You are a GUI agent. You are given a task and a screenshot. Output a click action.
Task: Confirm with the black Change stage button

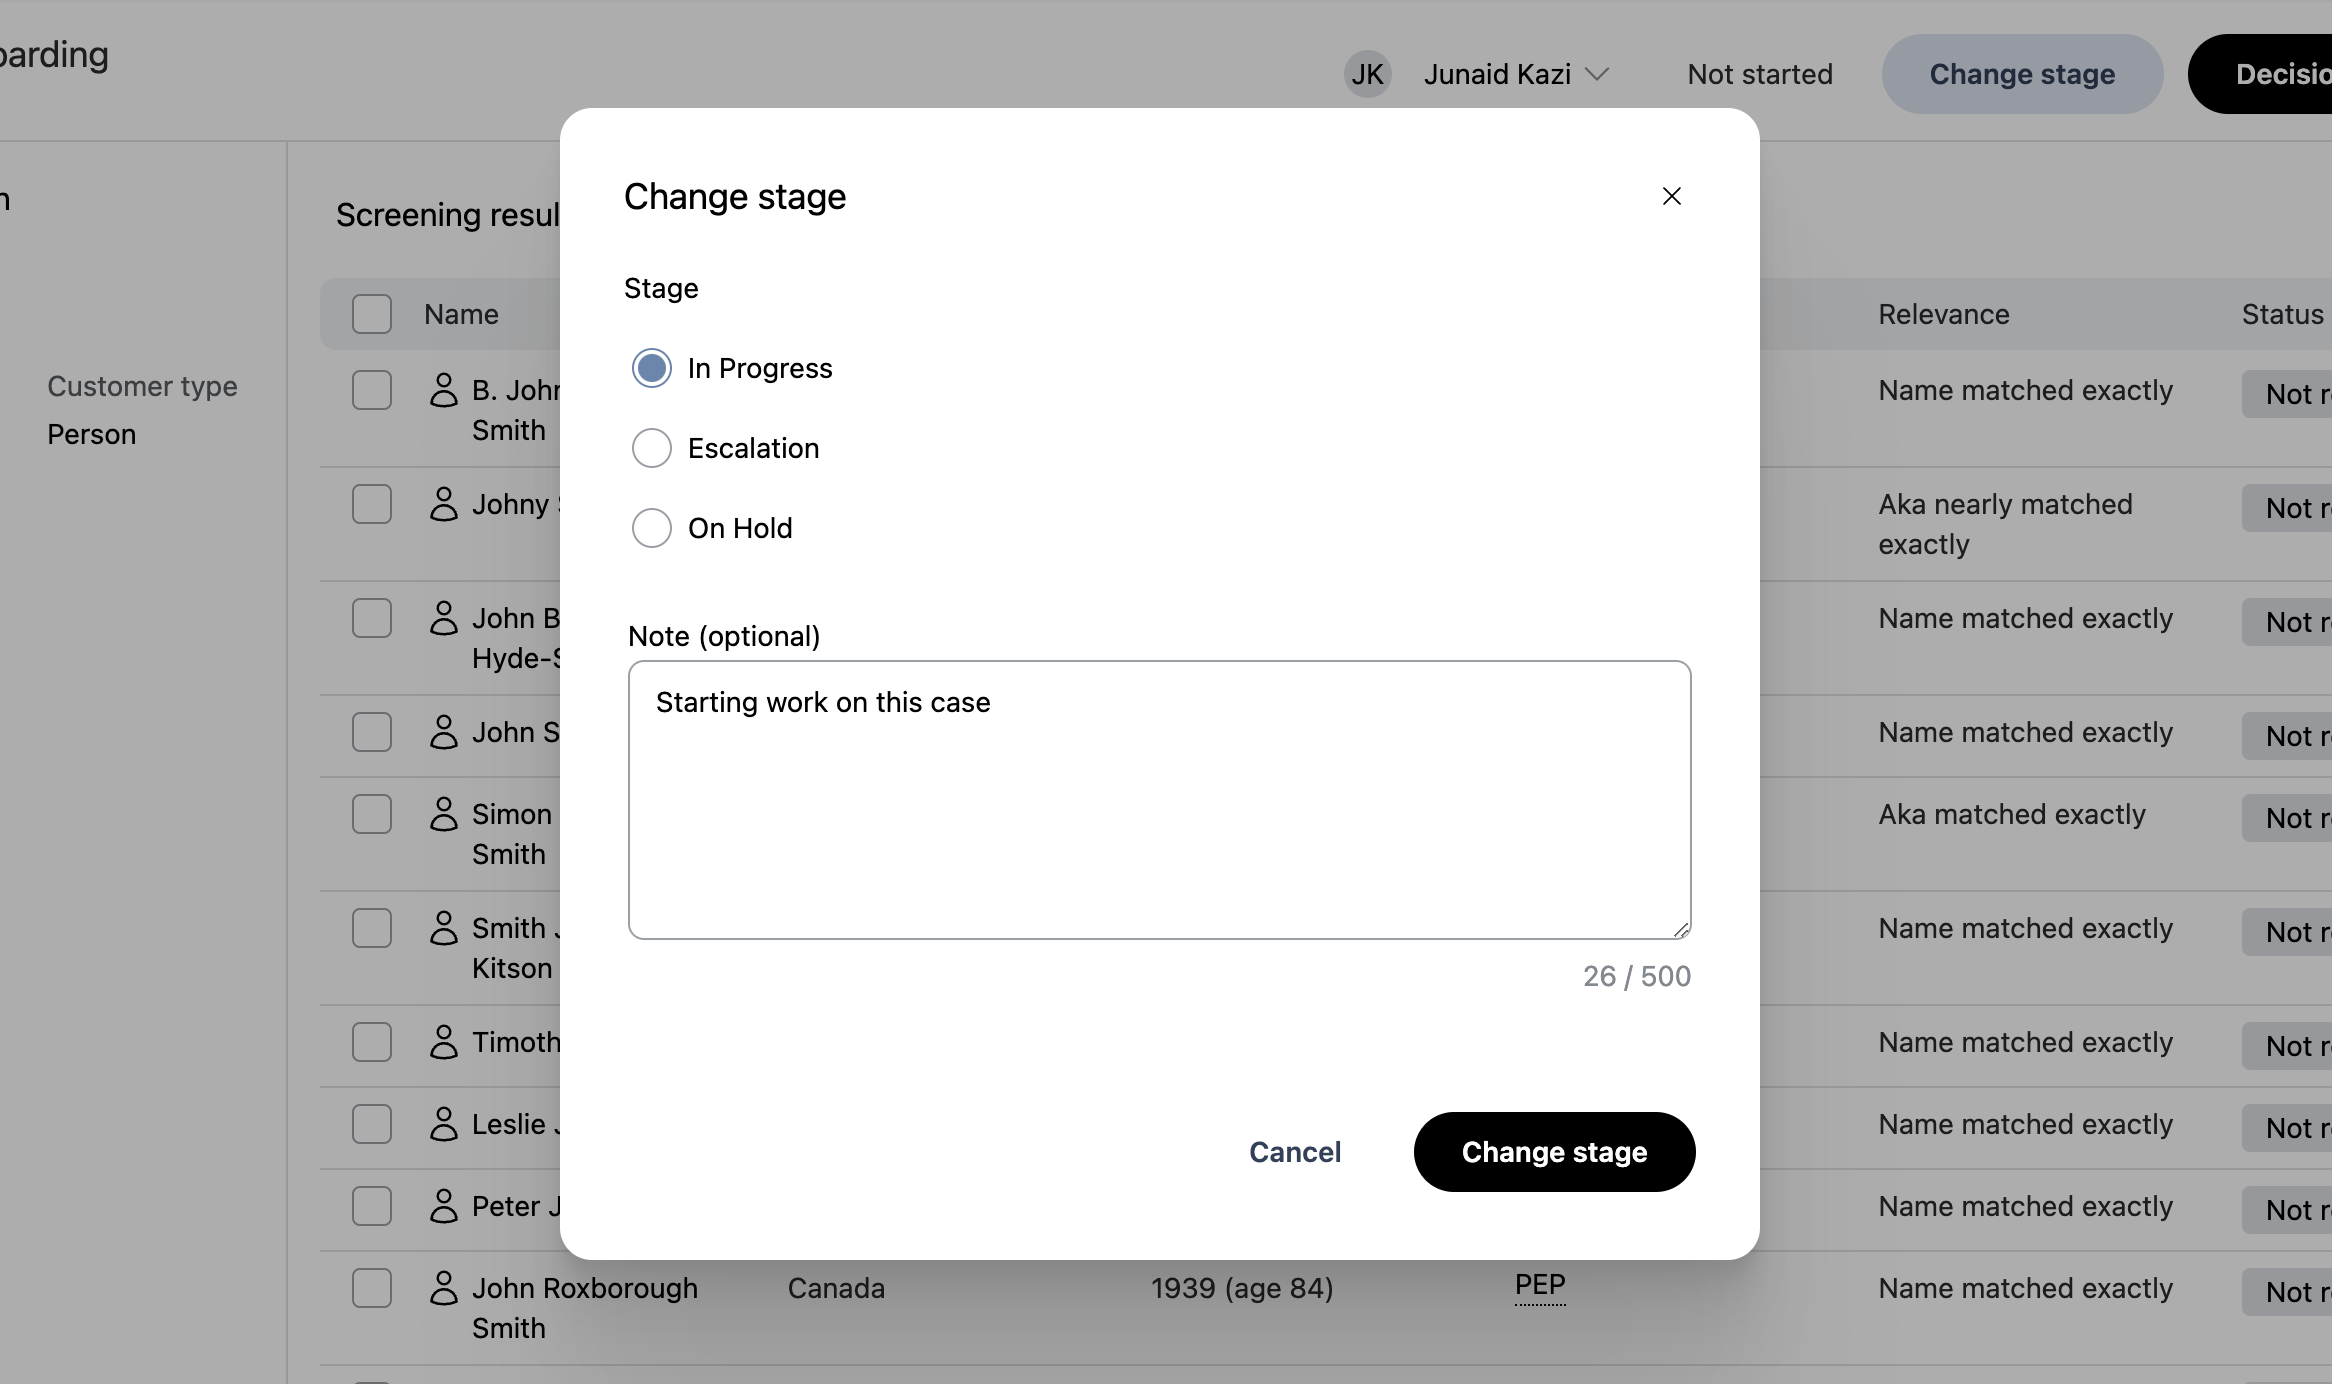(1554, 1152)
